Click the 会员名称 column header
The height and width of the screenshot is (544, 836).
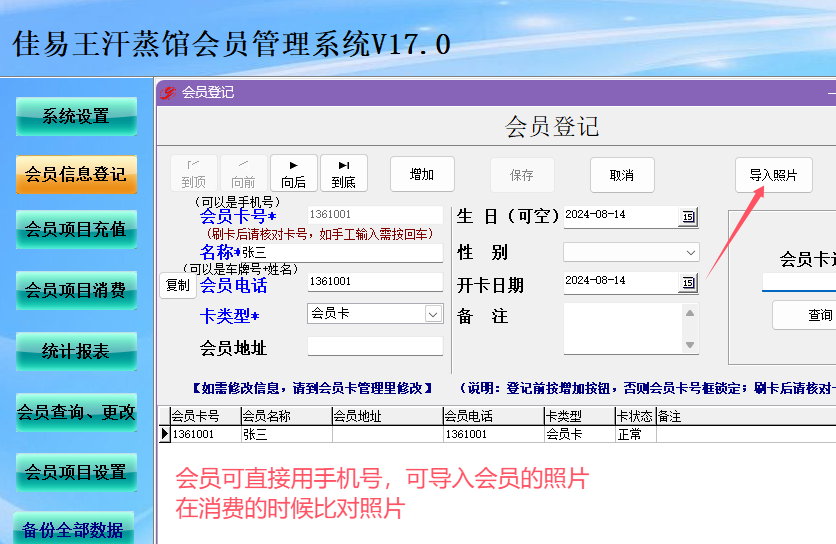[x=286, y=416]
